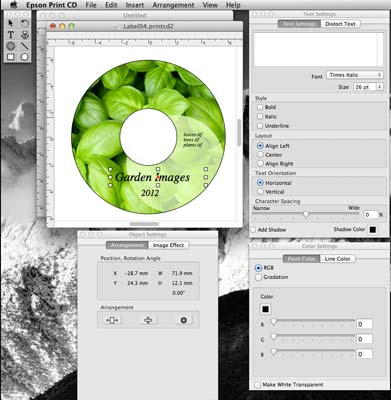Switch to the Distort Text tab
Viewport: 391px width, 400px height.
click(340, 24)
